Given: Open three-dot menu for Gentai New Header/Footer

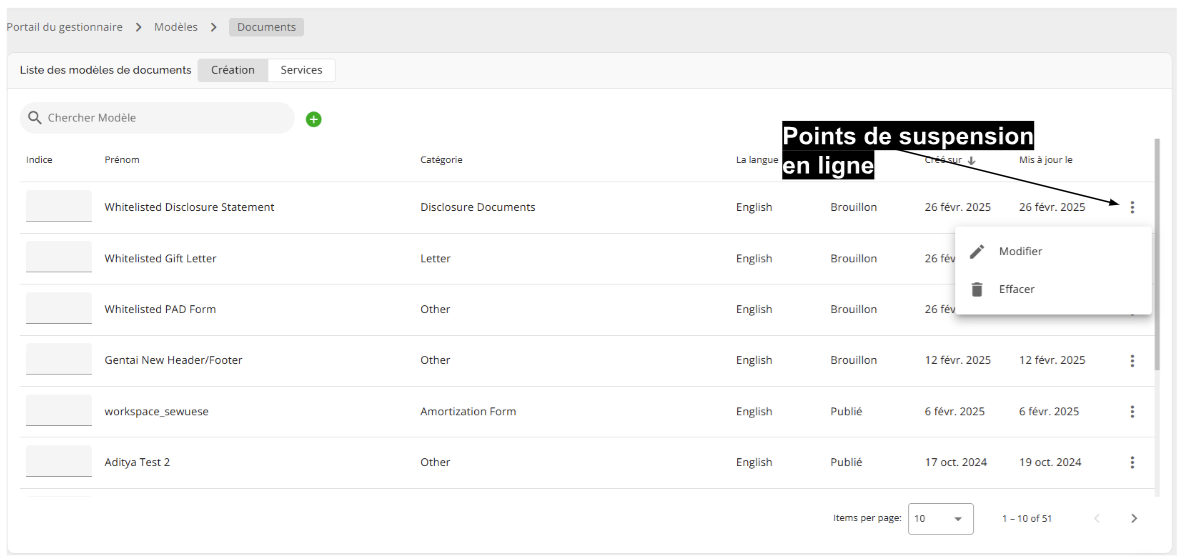Looking at the screenshot, I should pos(1132,361).
